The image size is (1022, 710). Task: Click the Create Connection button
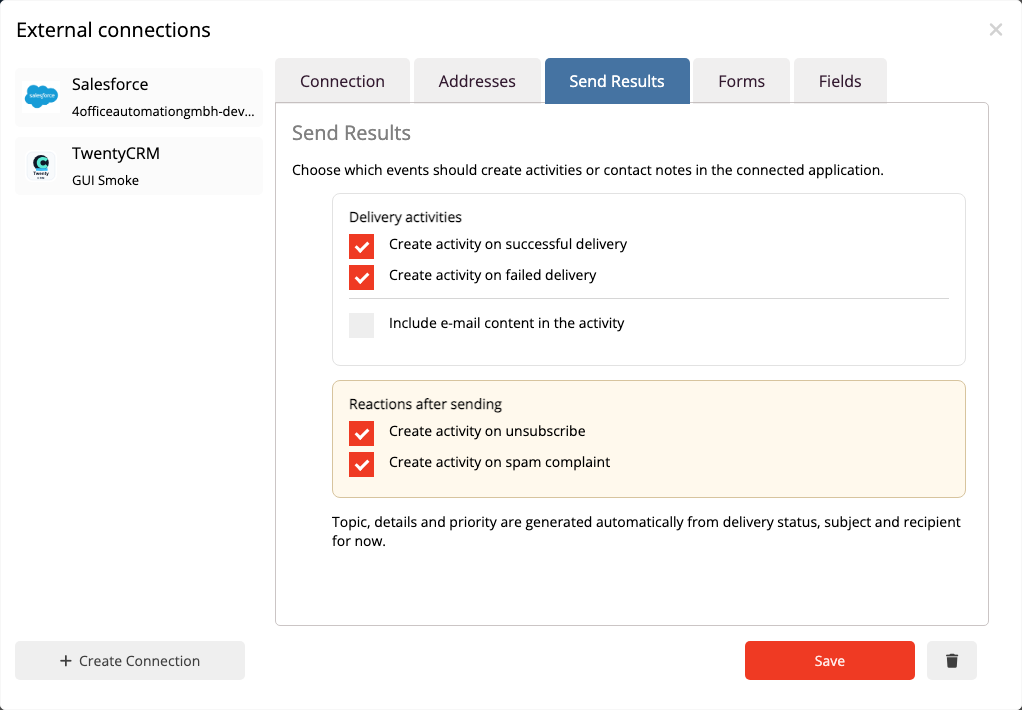pyautogui.click(x=130, y=660)
